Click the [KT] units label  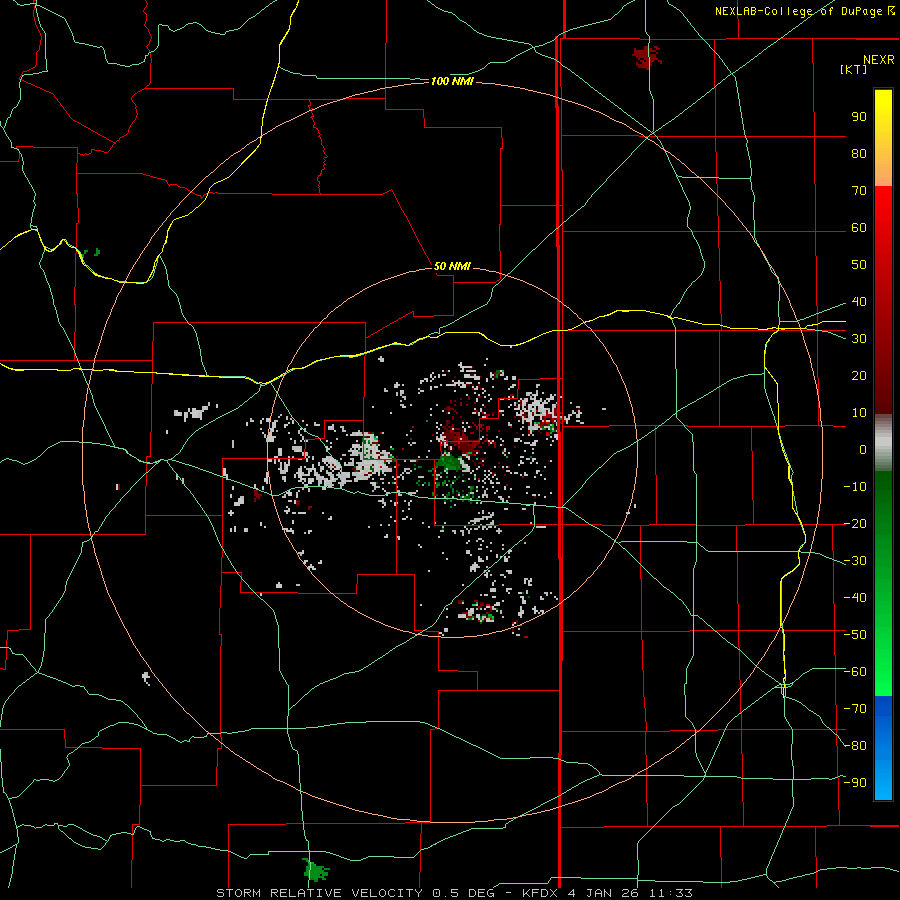(x=853, y=69)
